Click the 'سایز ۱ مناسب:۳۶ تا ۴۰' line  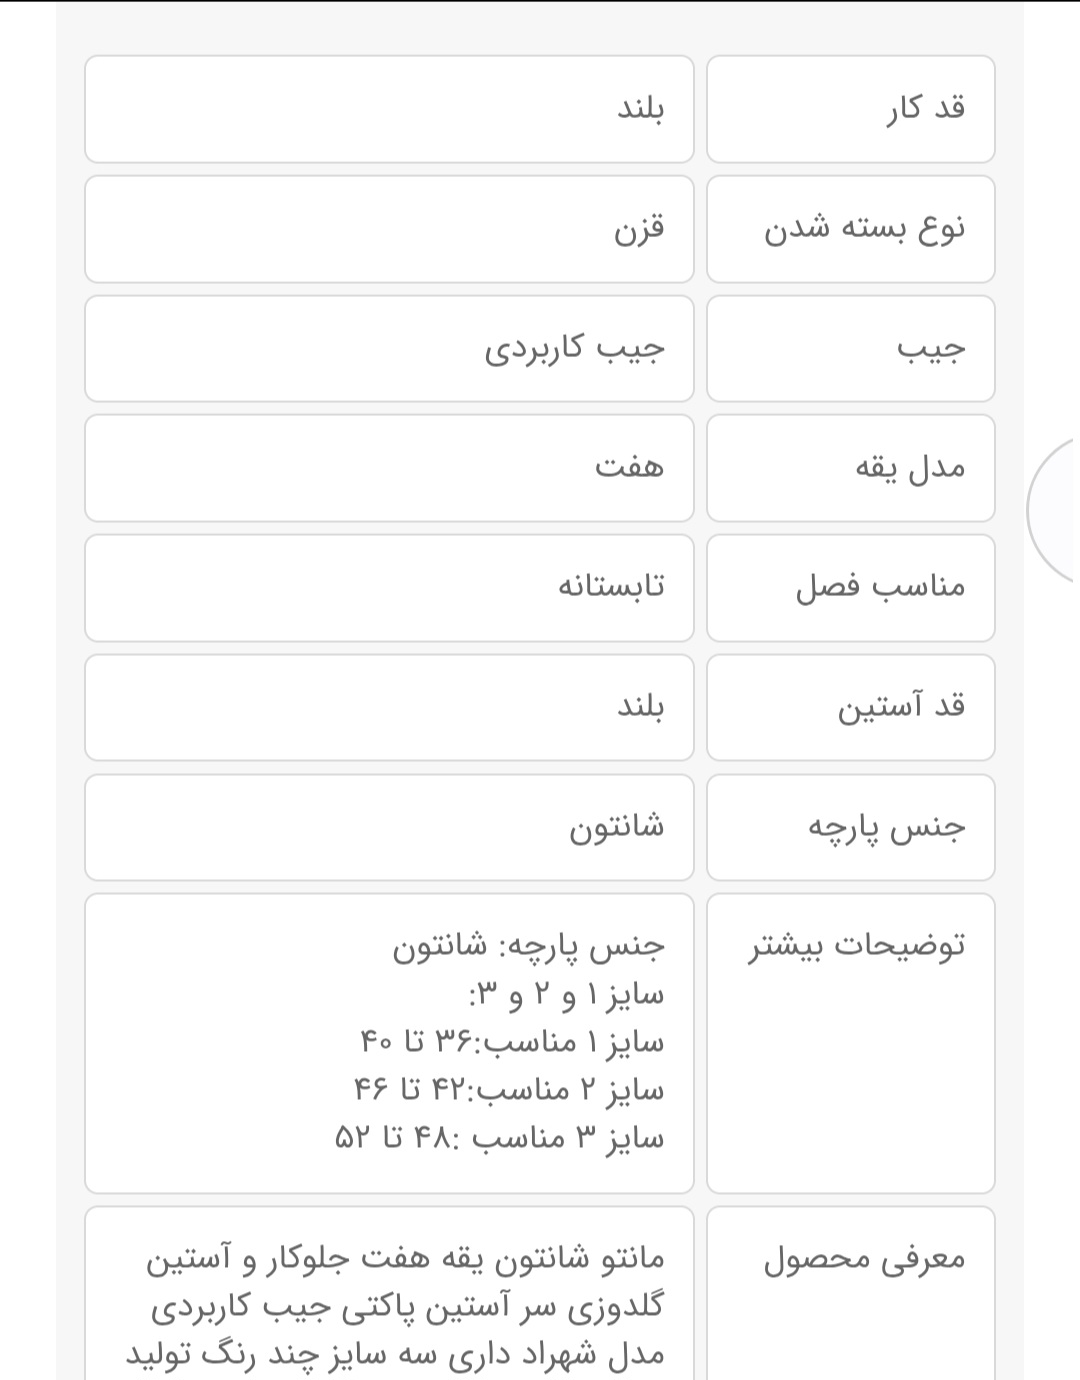(511, 1043)
